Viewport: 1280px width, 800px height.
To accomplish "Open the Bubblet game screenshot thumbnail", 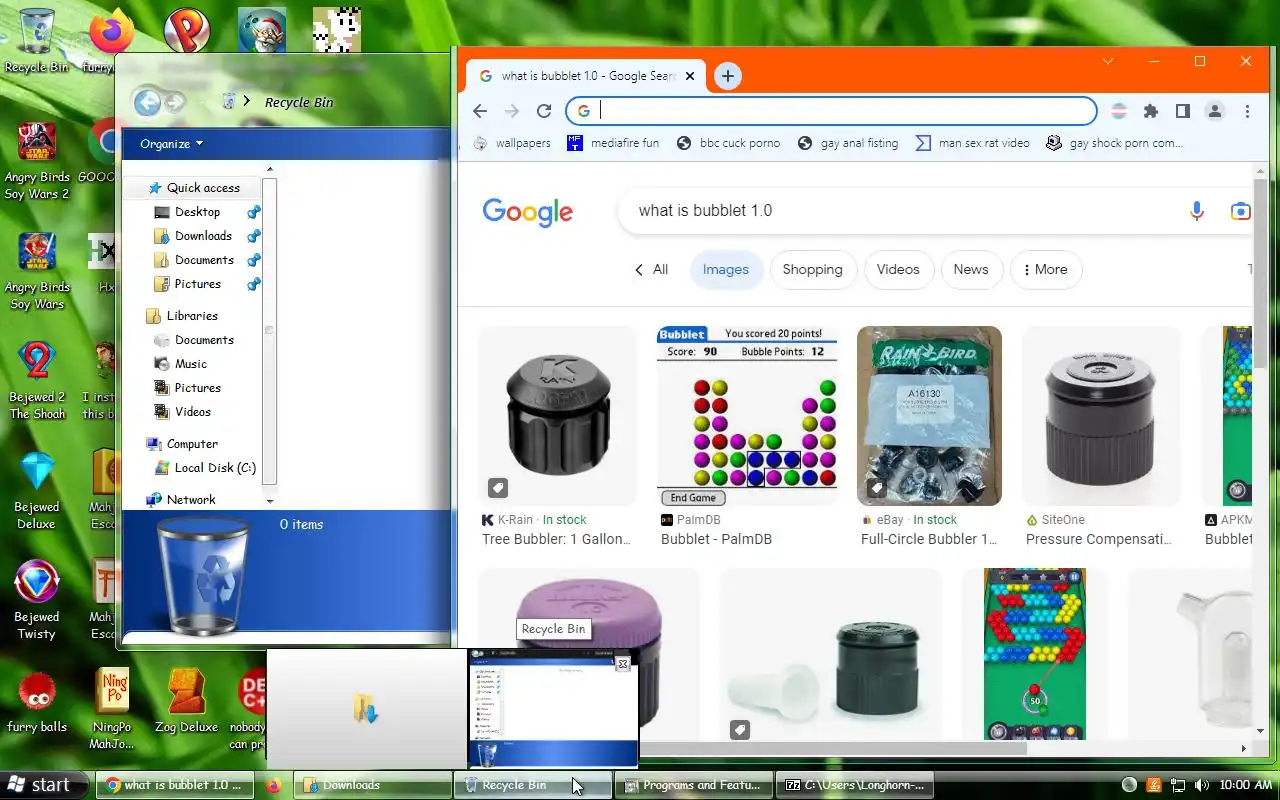I will click(747, 416).
